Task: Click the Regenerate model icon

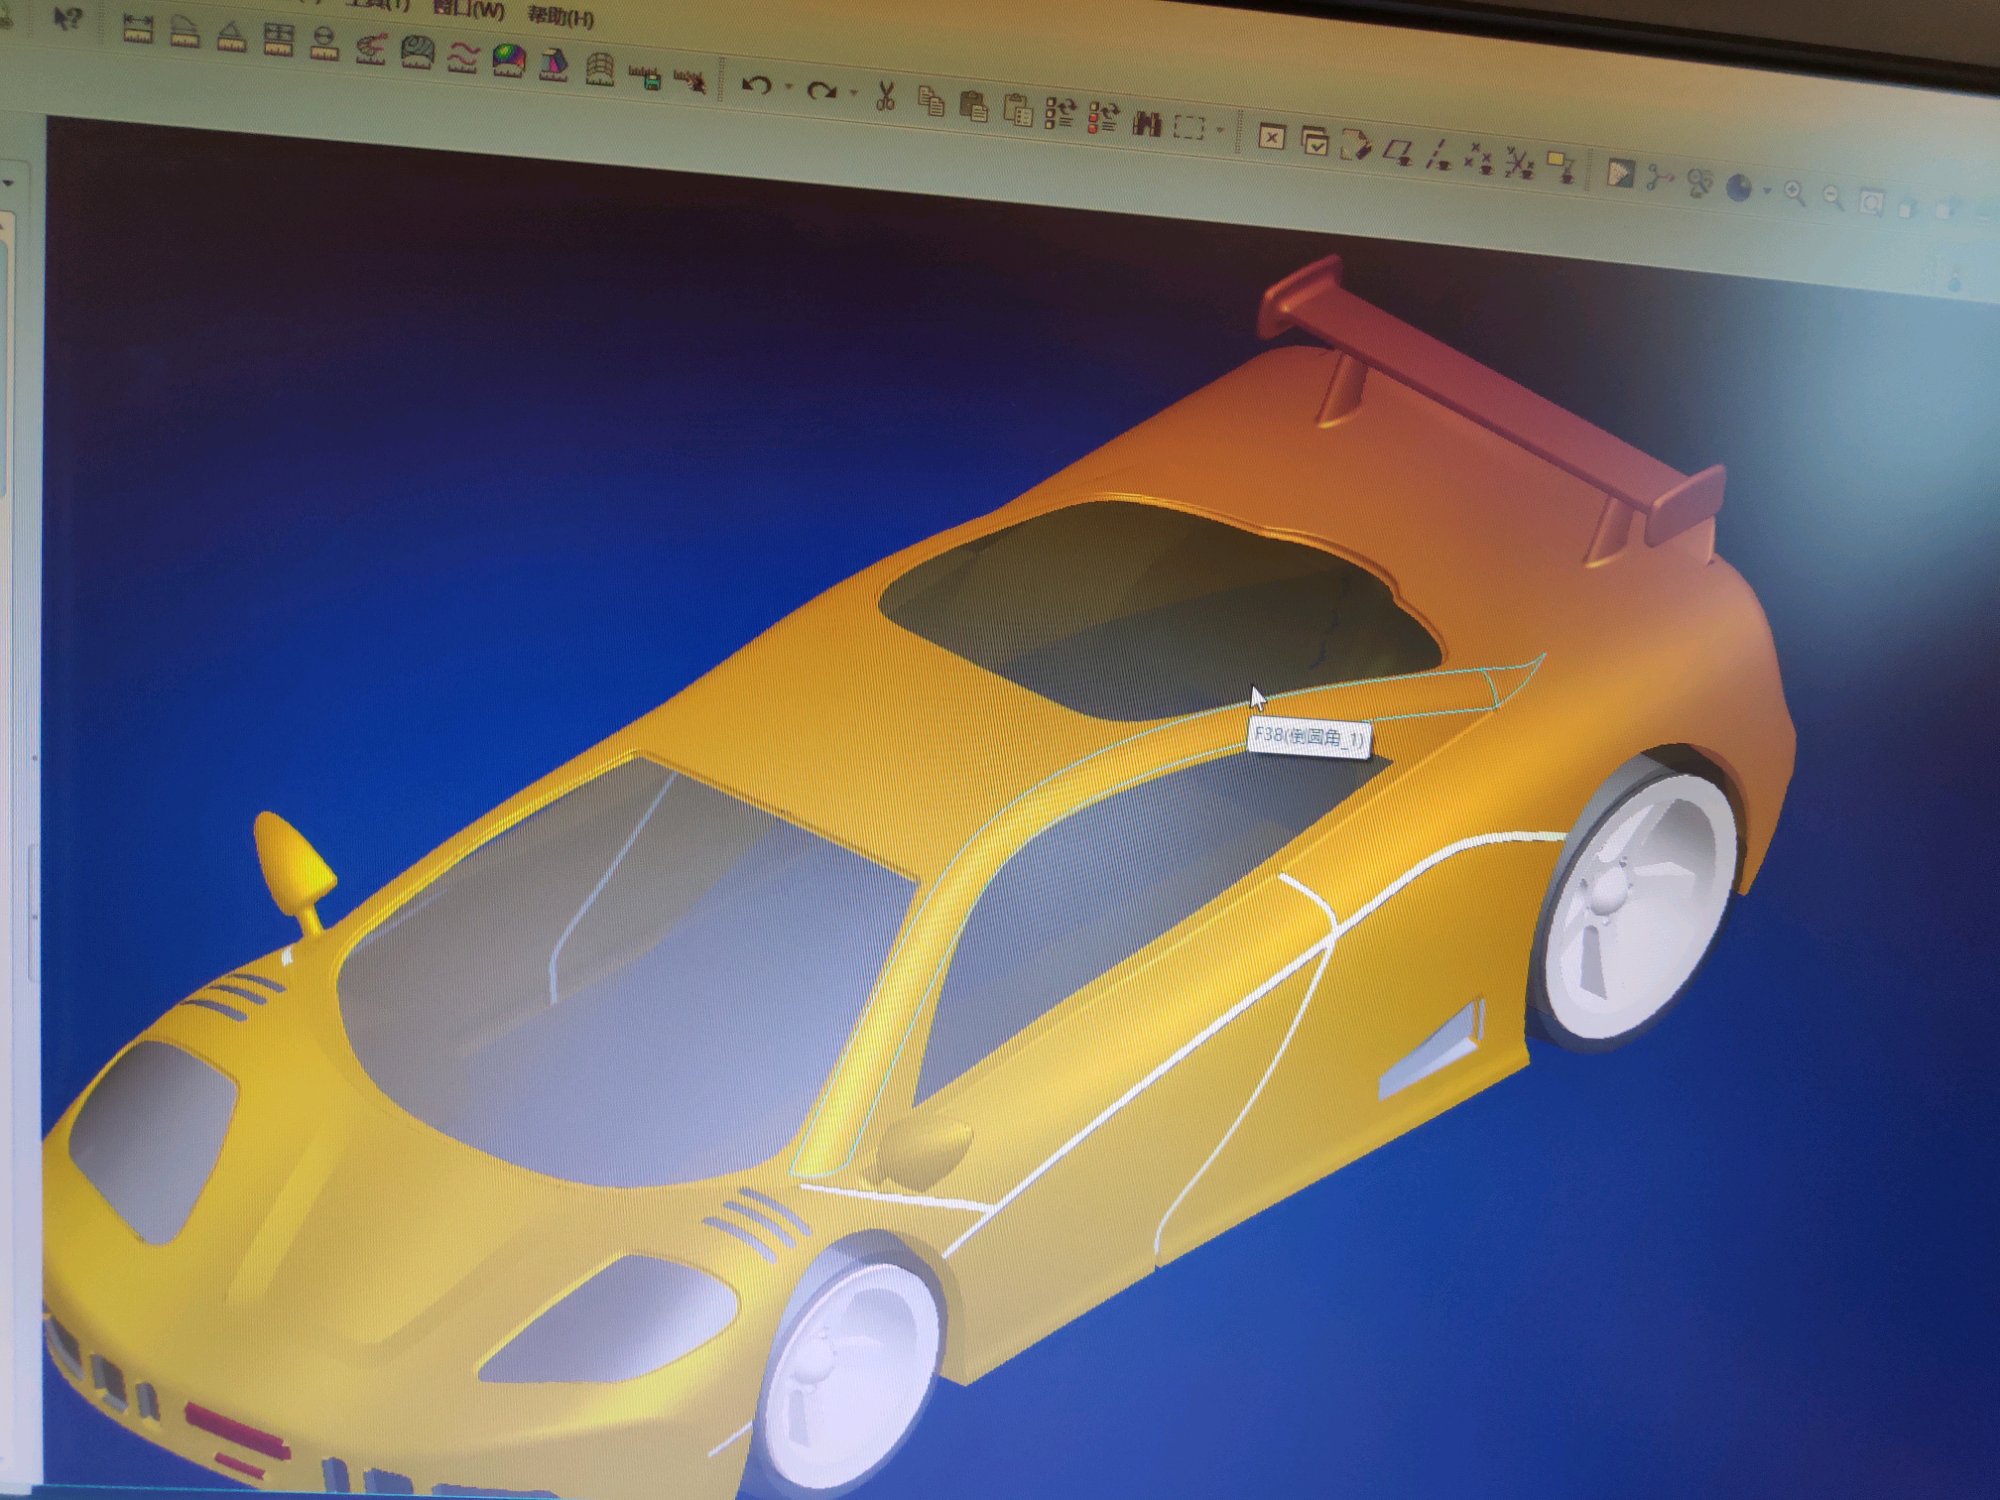Action: click(x=1059, y=113)
